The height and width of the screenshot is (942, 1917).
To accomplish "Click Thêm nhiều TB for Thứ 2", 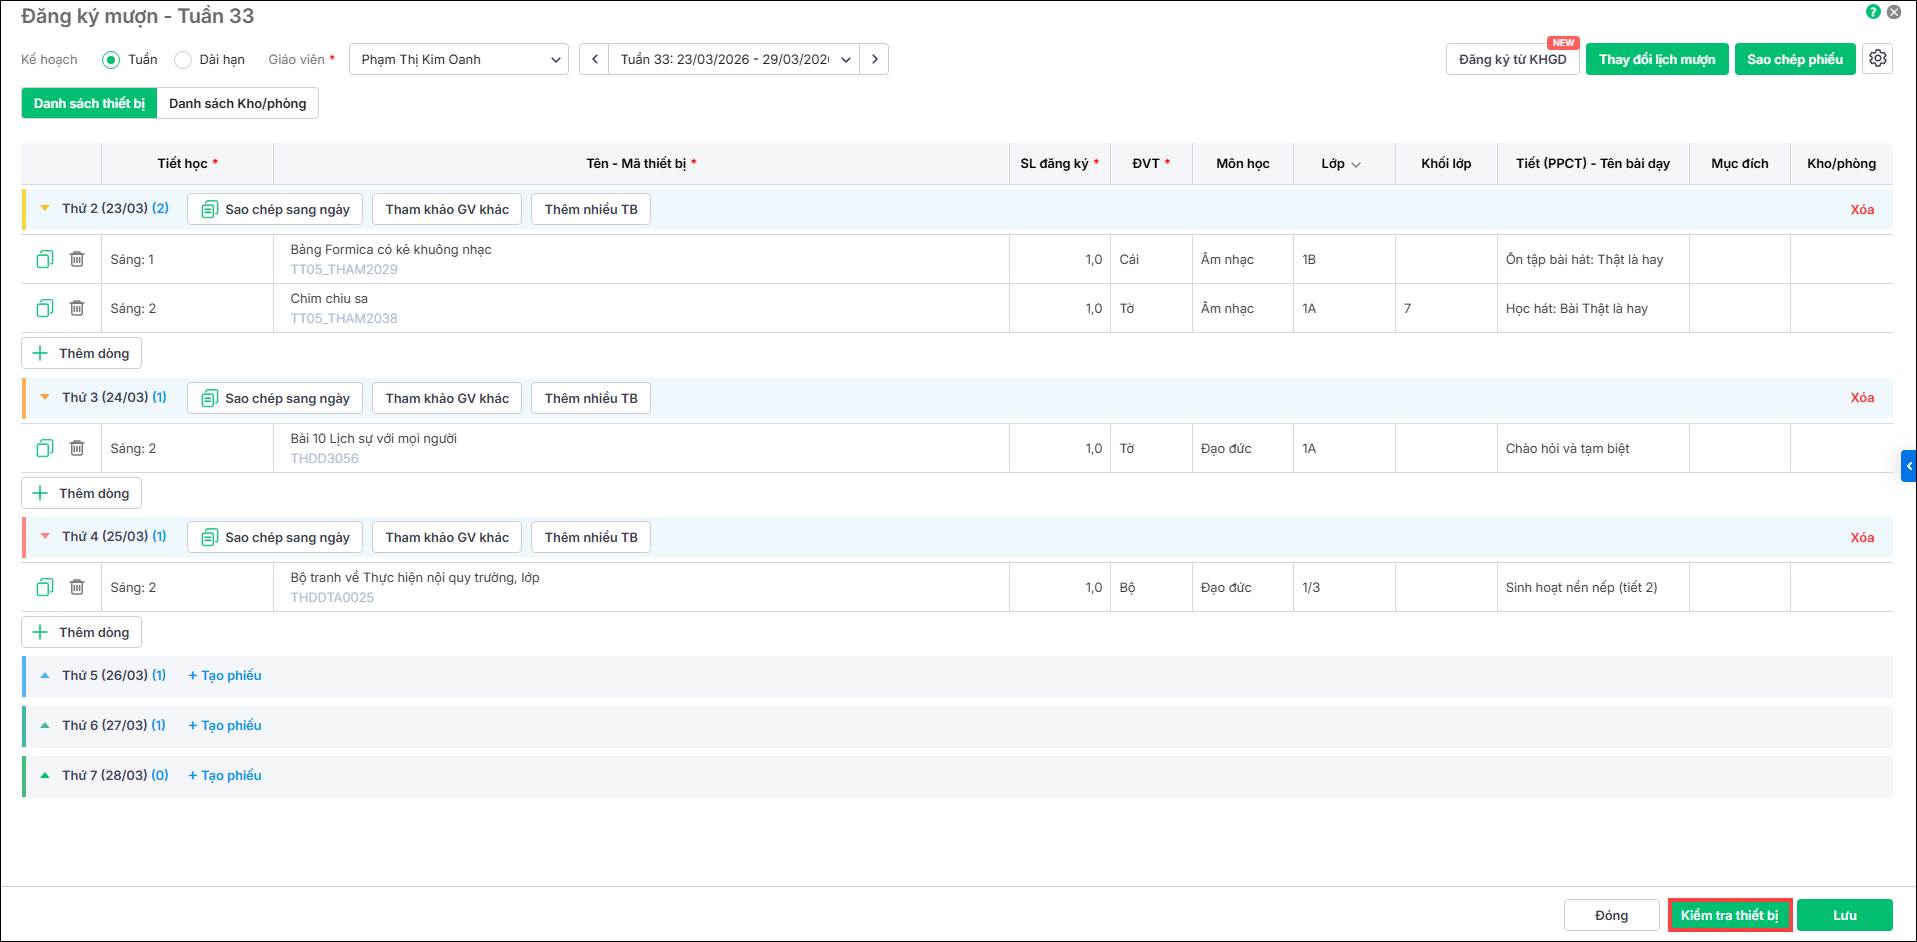I will coord(591,209).
